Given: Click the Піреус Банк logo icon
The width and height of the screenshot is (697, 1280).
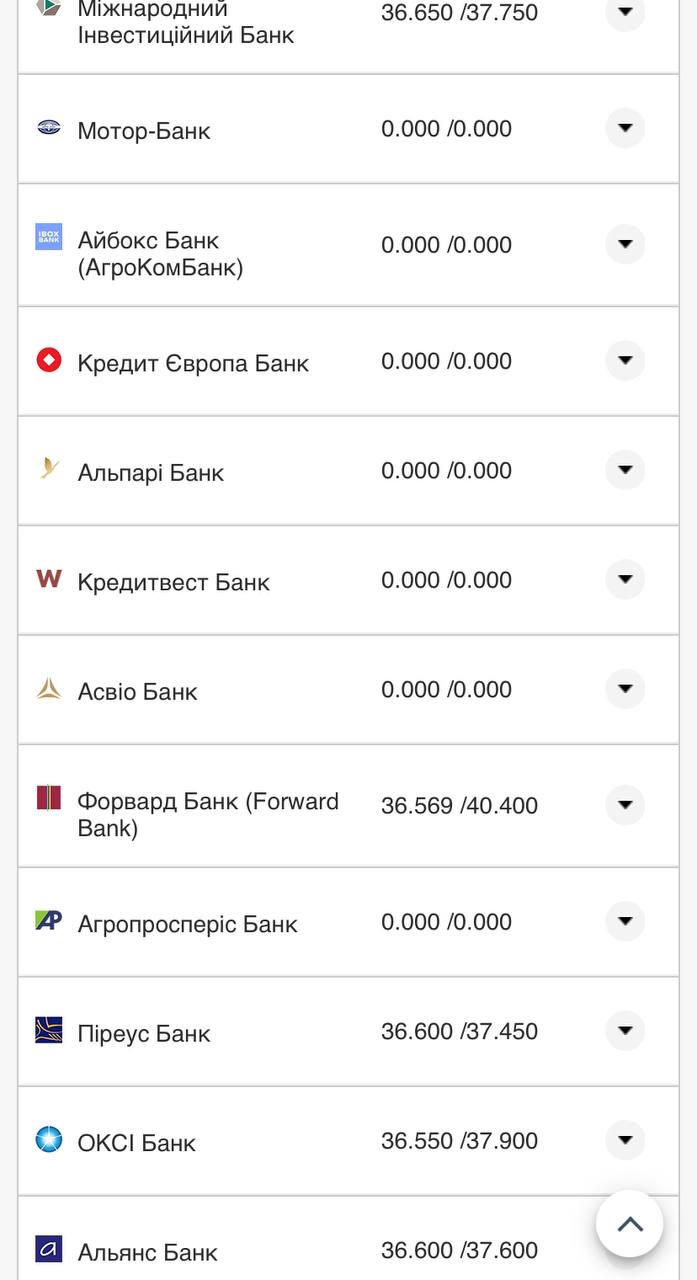Looking at the screenshot, I should tap(49, 1030).
